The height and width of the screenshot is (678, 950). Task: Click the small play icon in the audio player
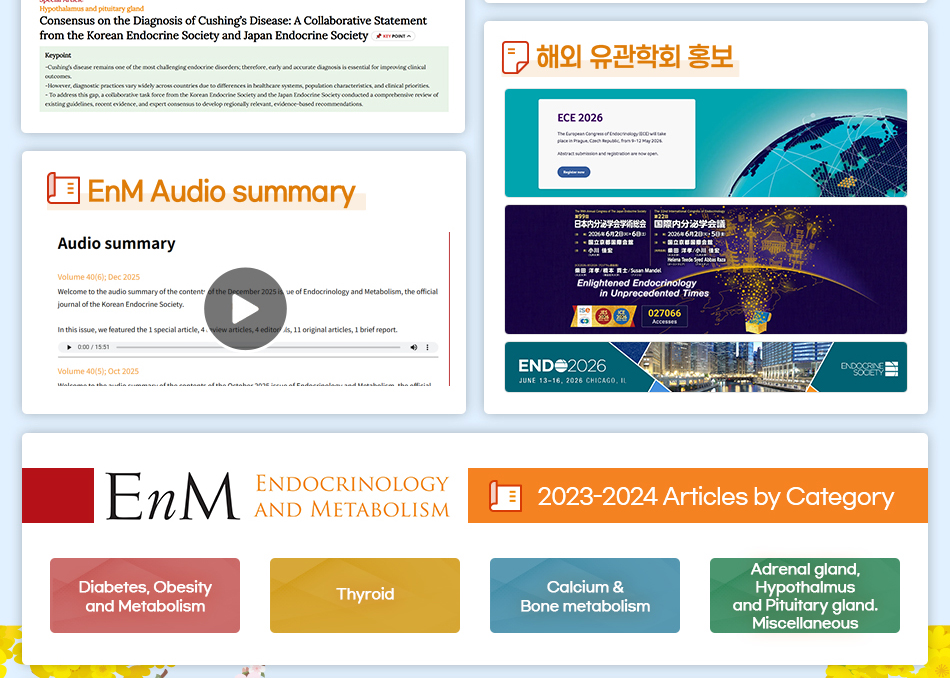(69, 347)
